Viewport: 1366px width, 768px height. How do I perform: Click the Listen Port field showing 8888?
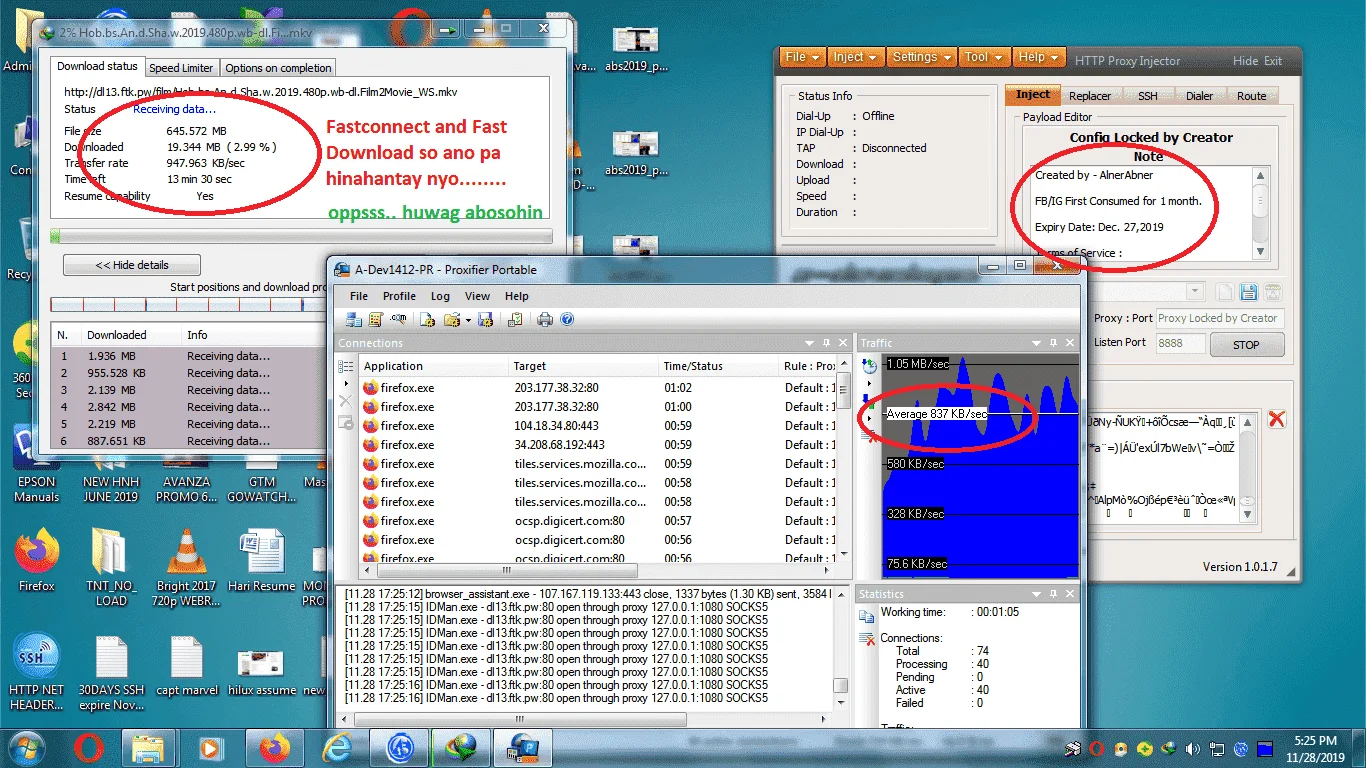click(1180, 342)
